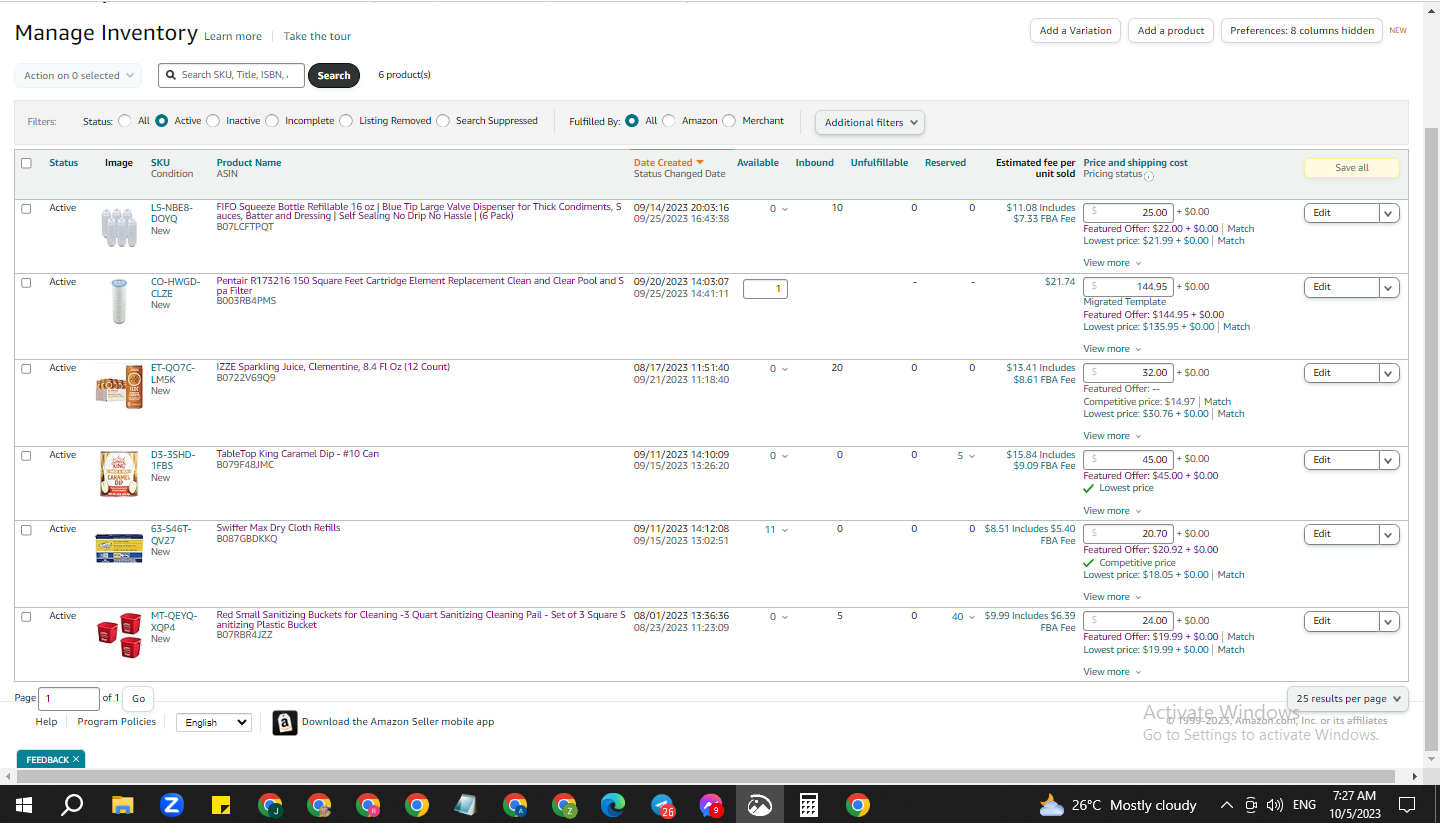Click the Save all button

[1352, 168]
